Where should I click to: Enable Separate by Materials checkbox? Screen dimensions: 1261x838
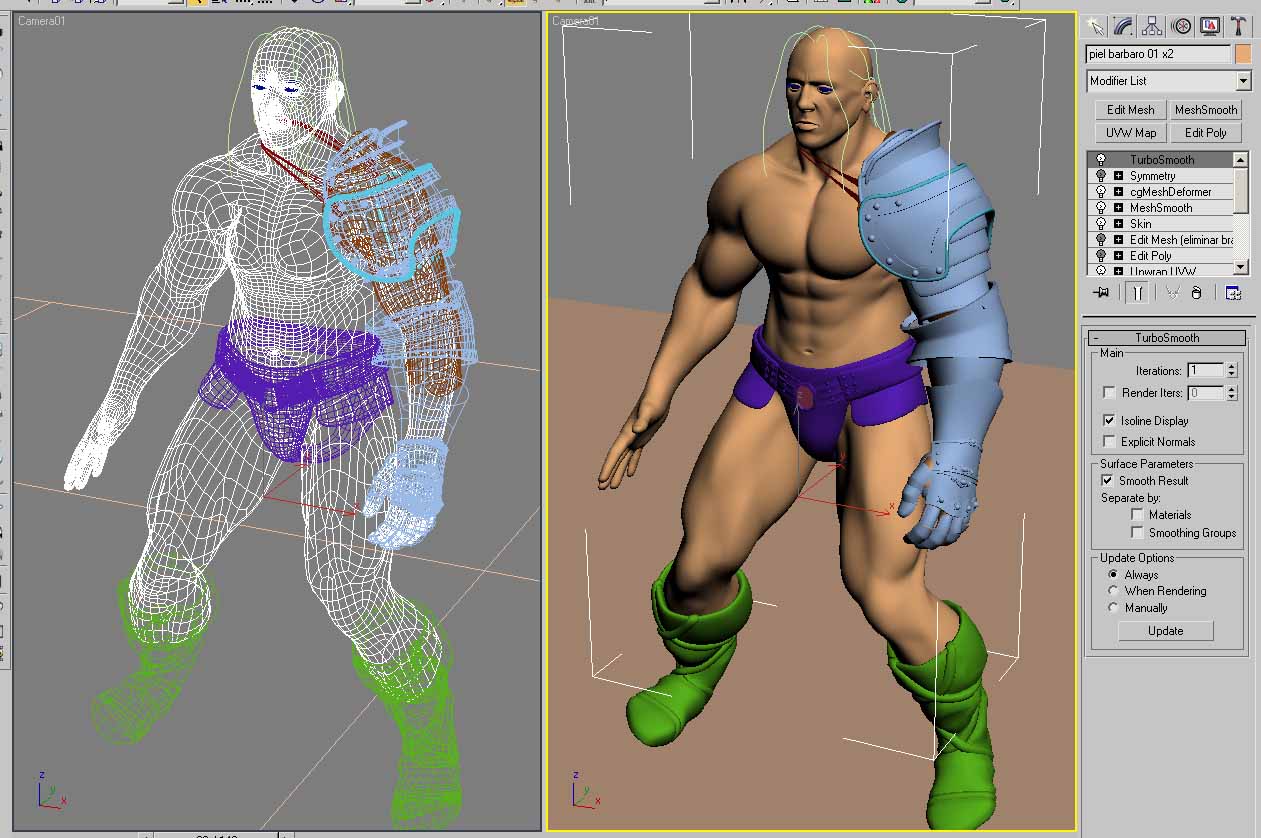[1138, 514]
